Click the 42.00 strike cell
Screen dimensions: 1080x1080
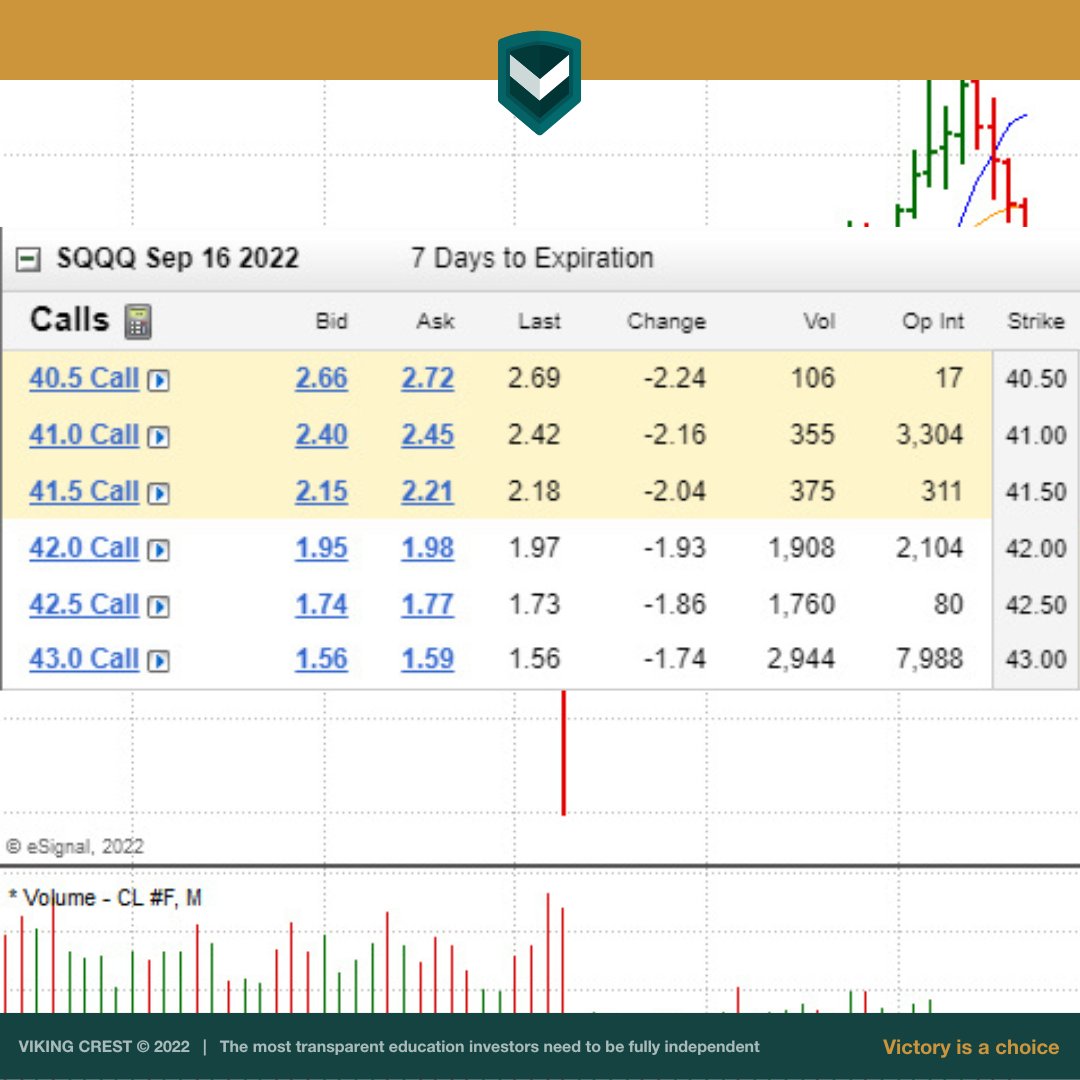(1036, 548)
